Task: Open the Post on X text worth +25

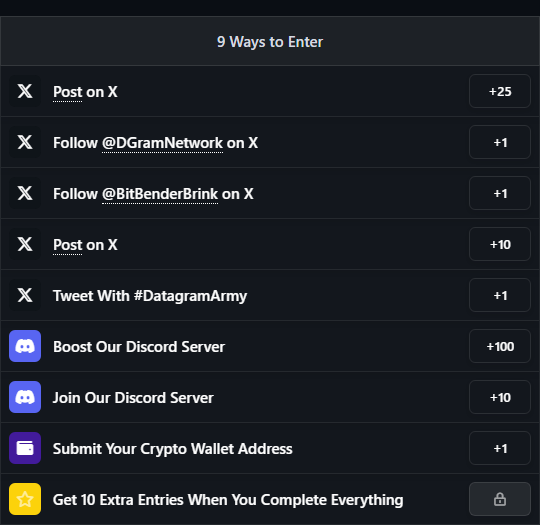Action: 85,92
